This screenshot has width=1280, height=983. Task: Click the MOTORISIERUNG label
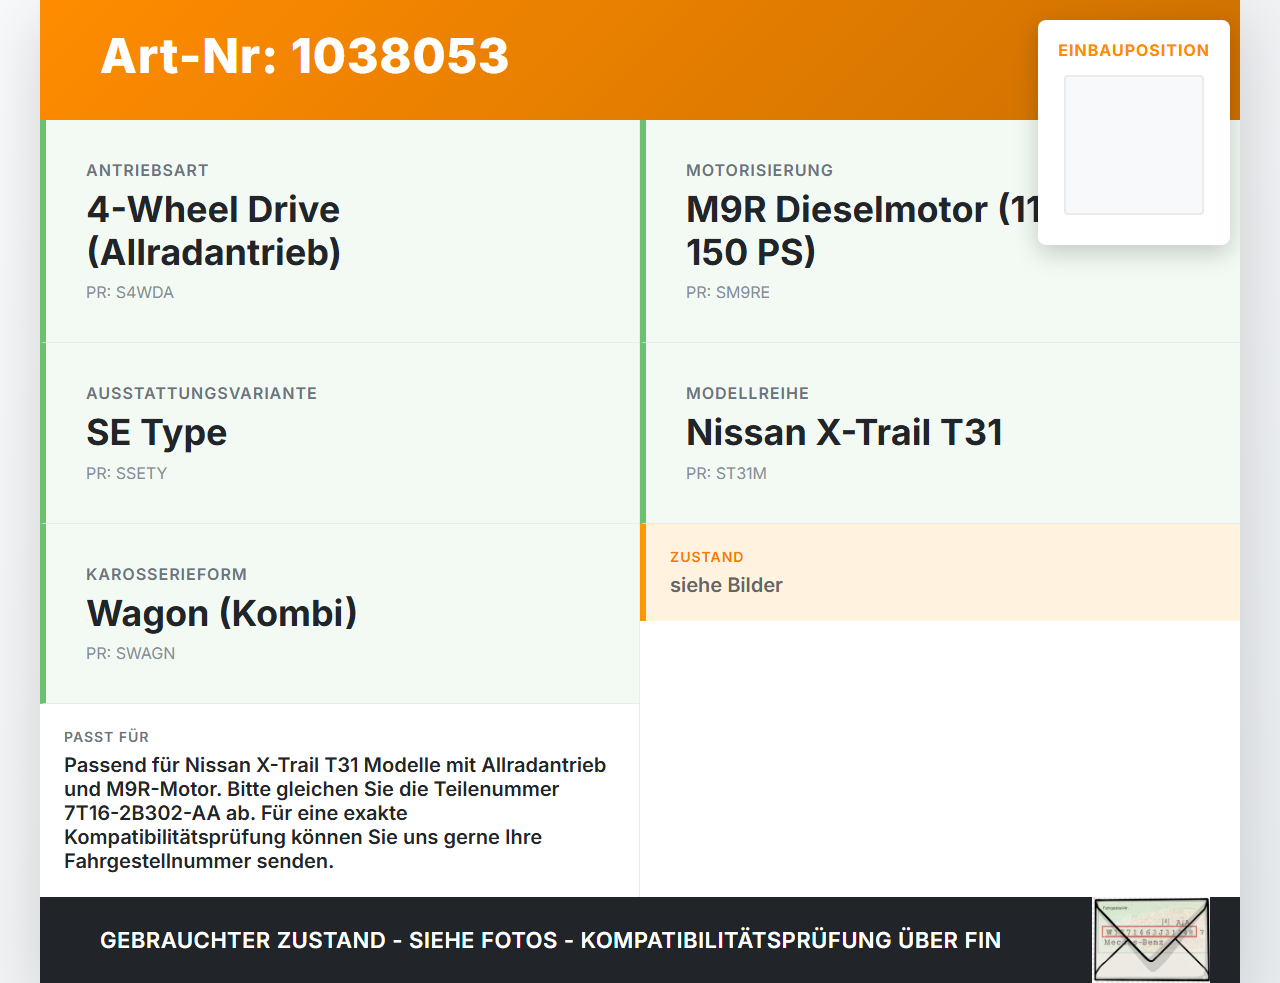pos(760,171)
